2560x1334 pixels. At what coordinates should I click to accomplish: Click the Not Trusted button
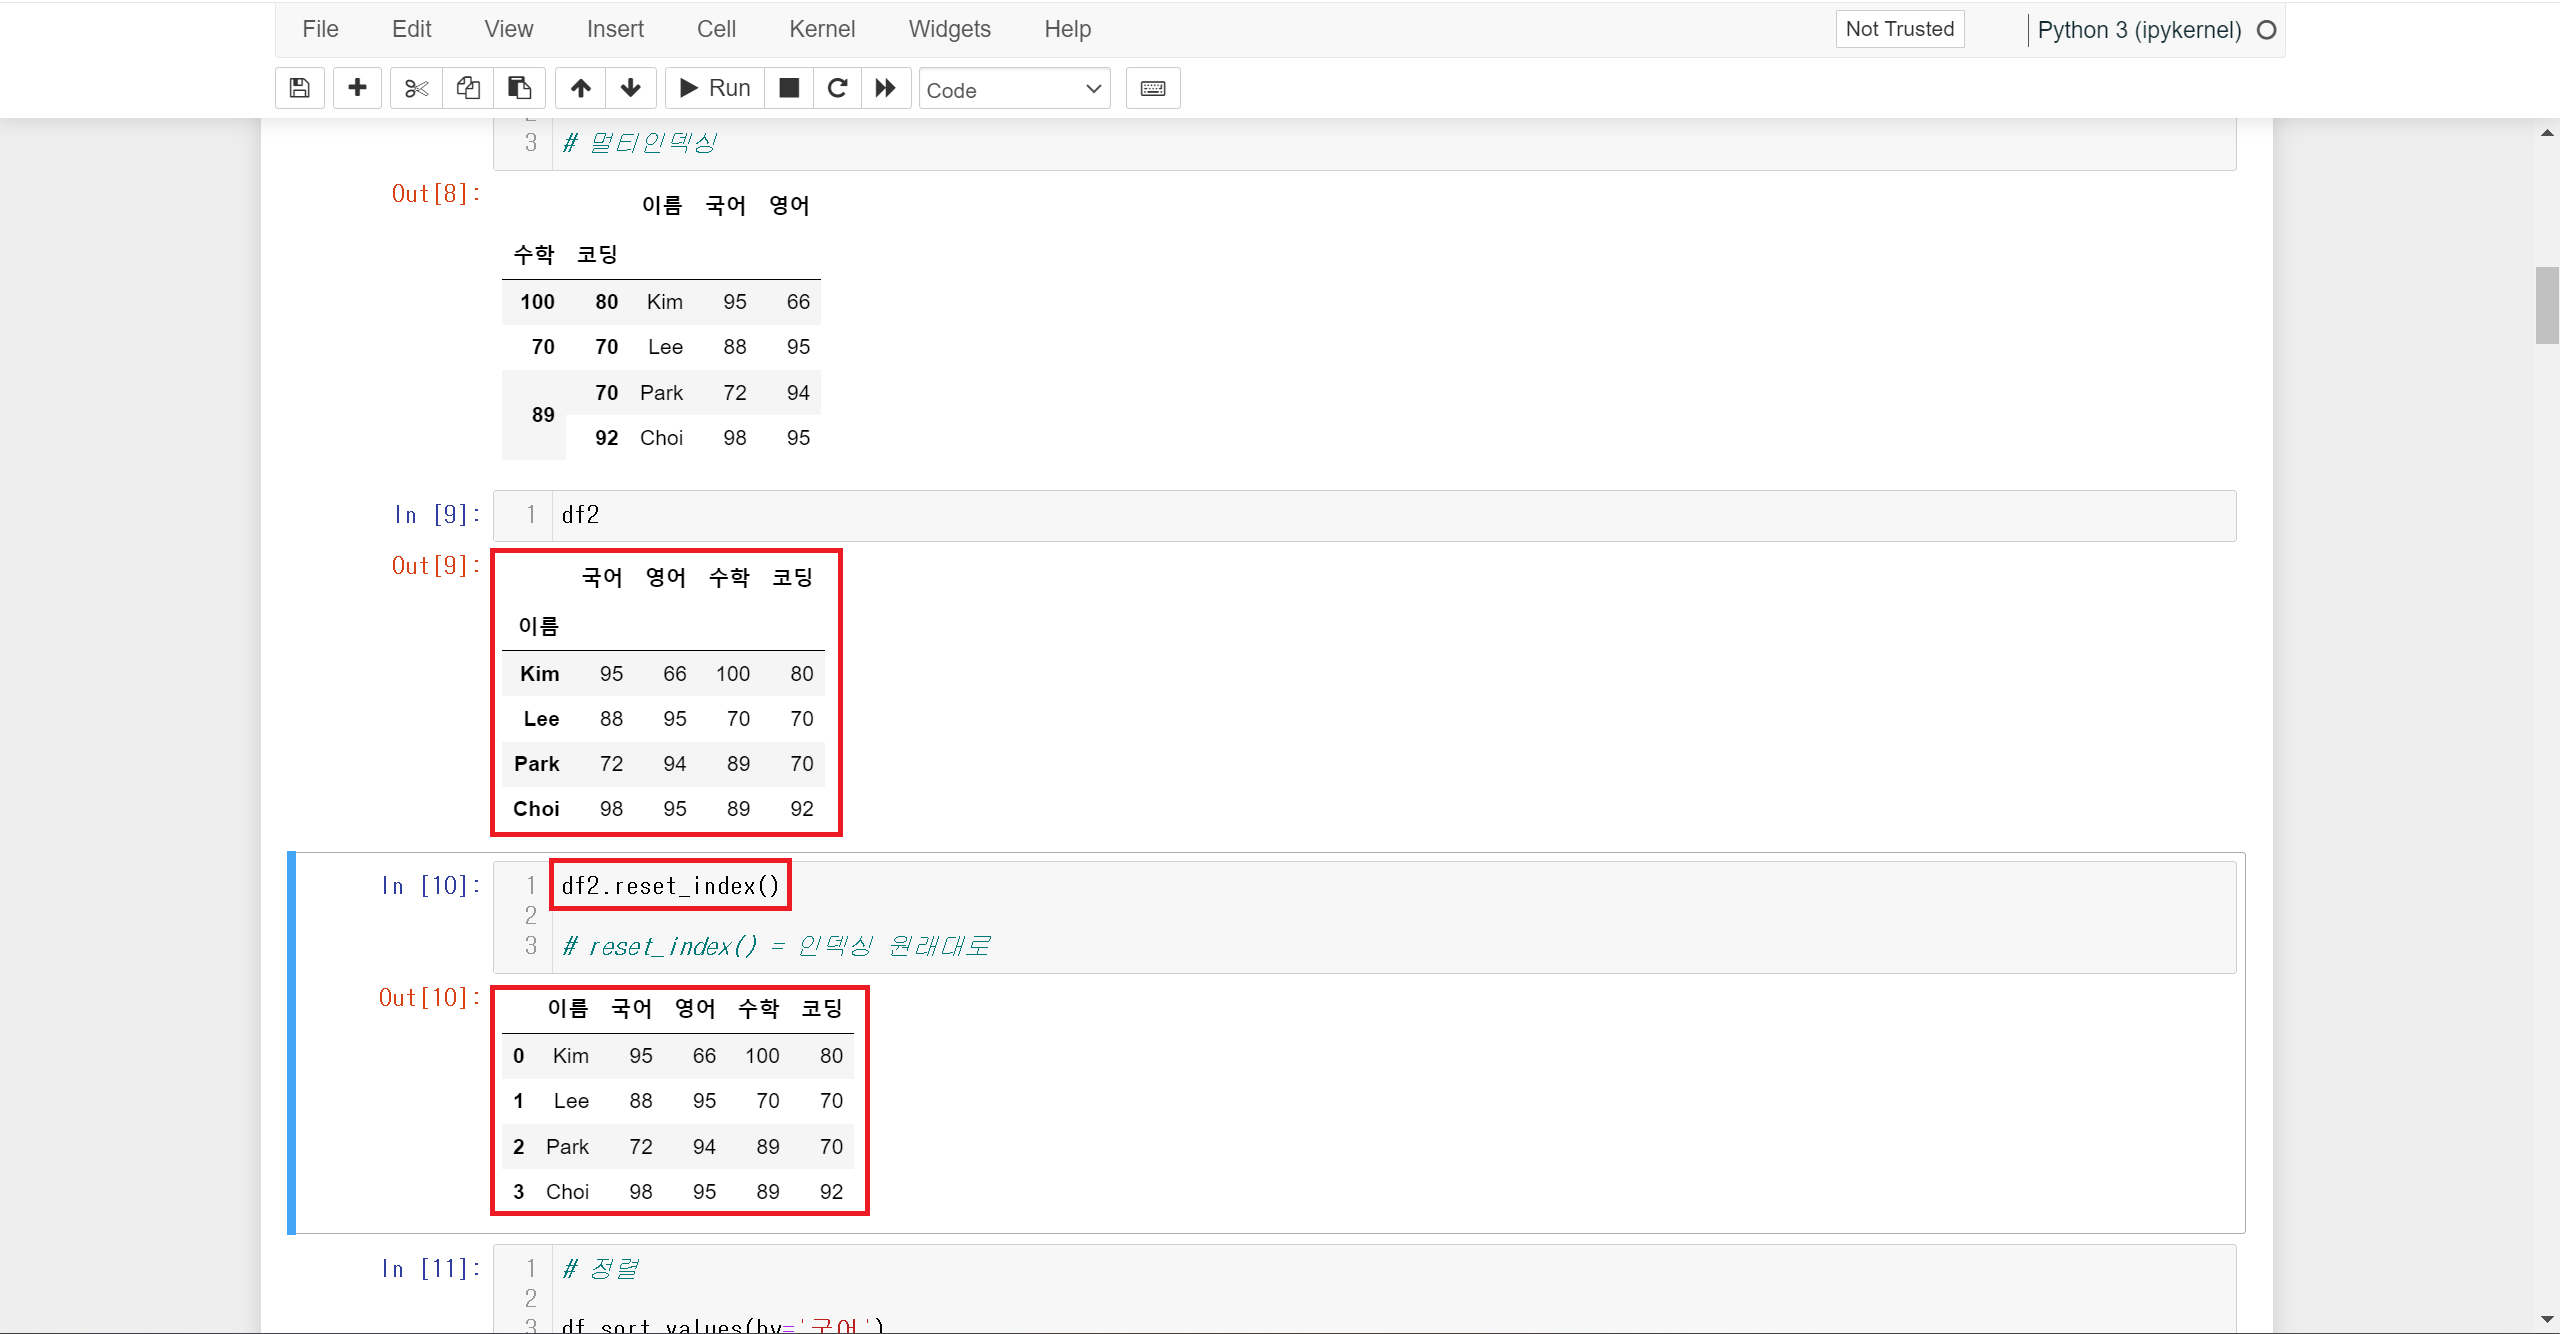(x=1899, y=29)
